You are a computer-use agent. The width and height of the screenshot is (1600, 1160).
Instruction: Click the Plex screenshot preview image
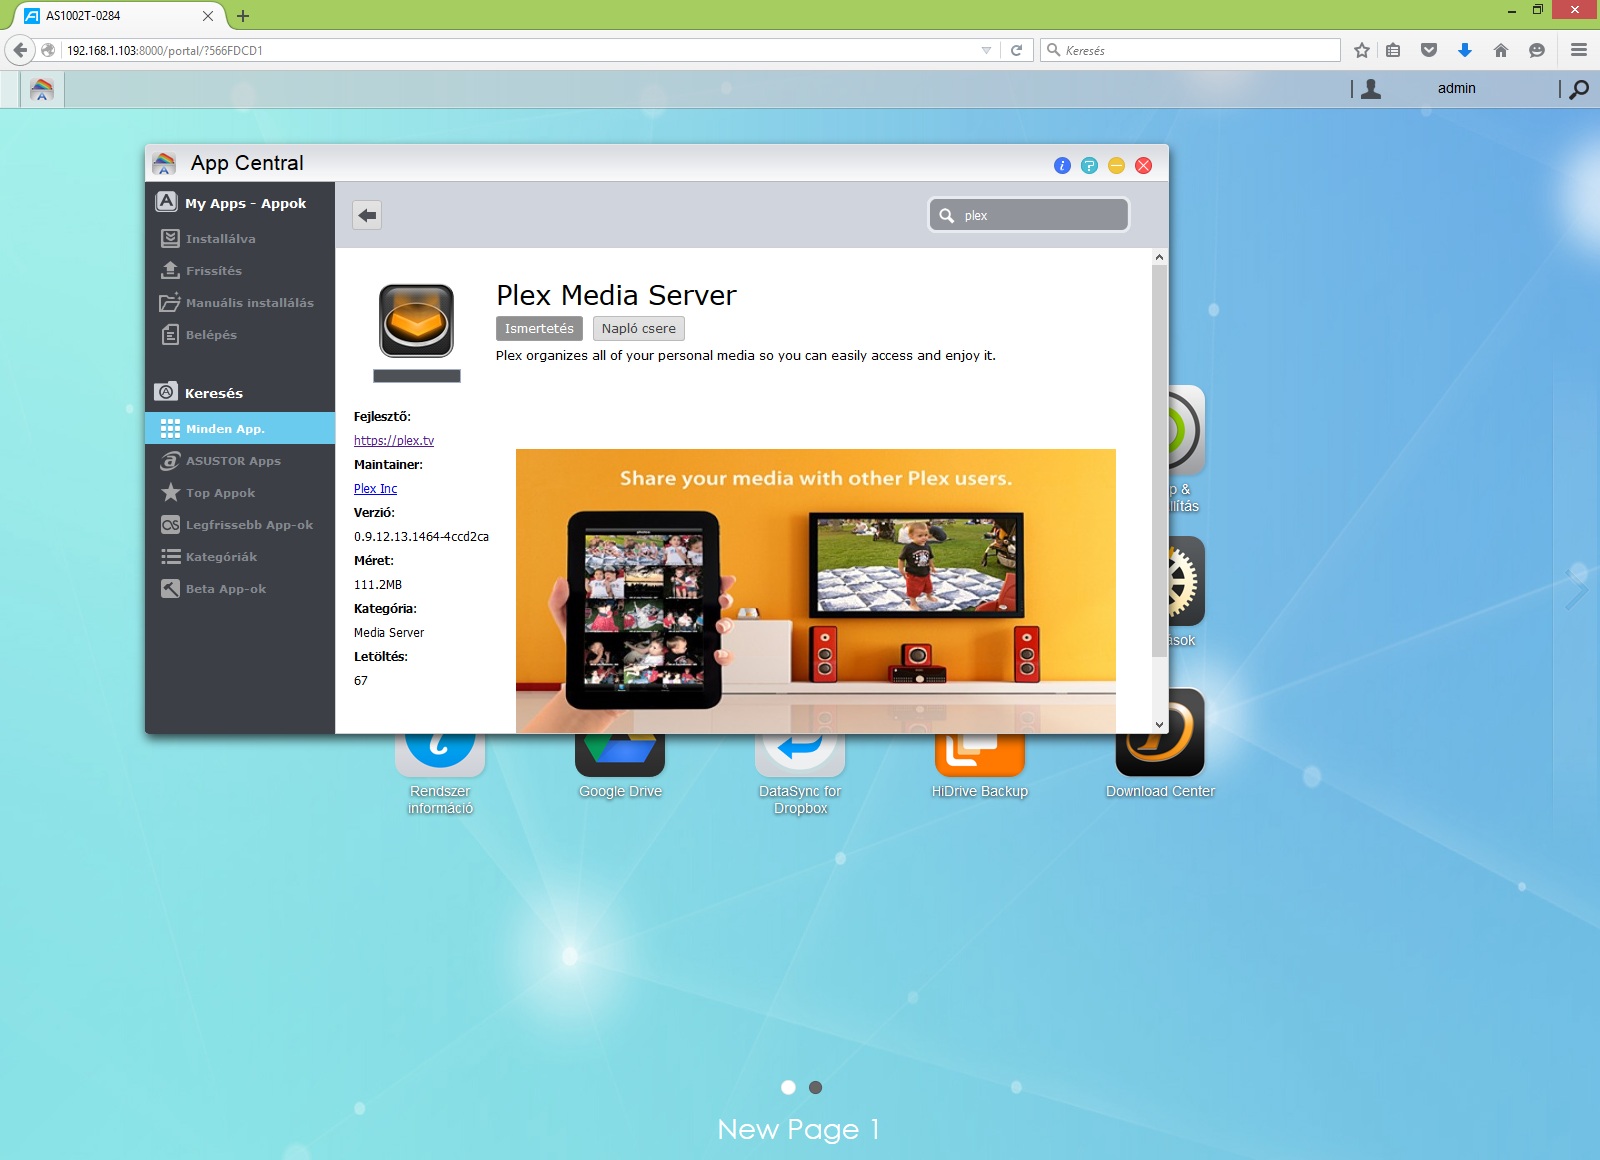click(815, 591)
